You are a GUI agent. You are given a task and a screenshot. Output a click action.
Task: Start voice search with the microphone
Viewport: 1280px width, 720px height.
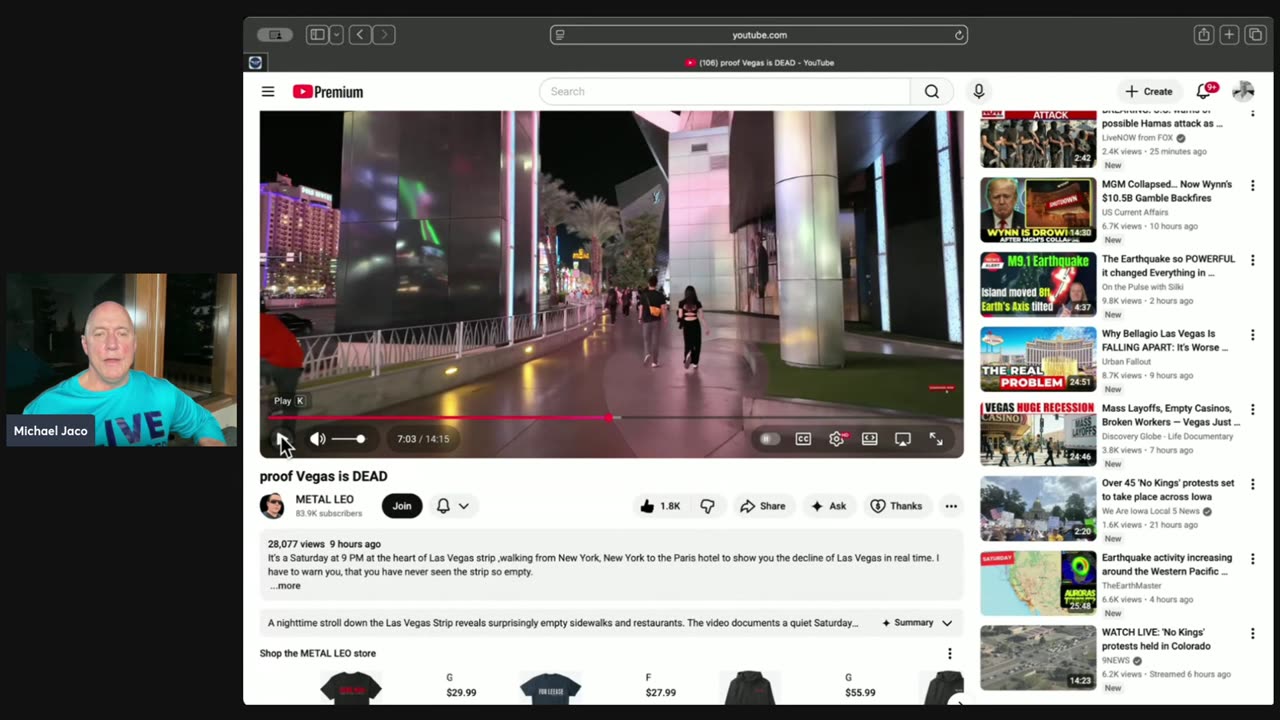[979, 92]
